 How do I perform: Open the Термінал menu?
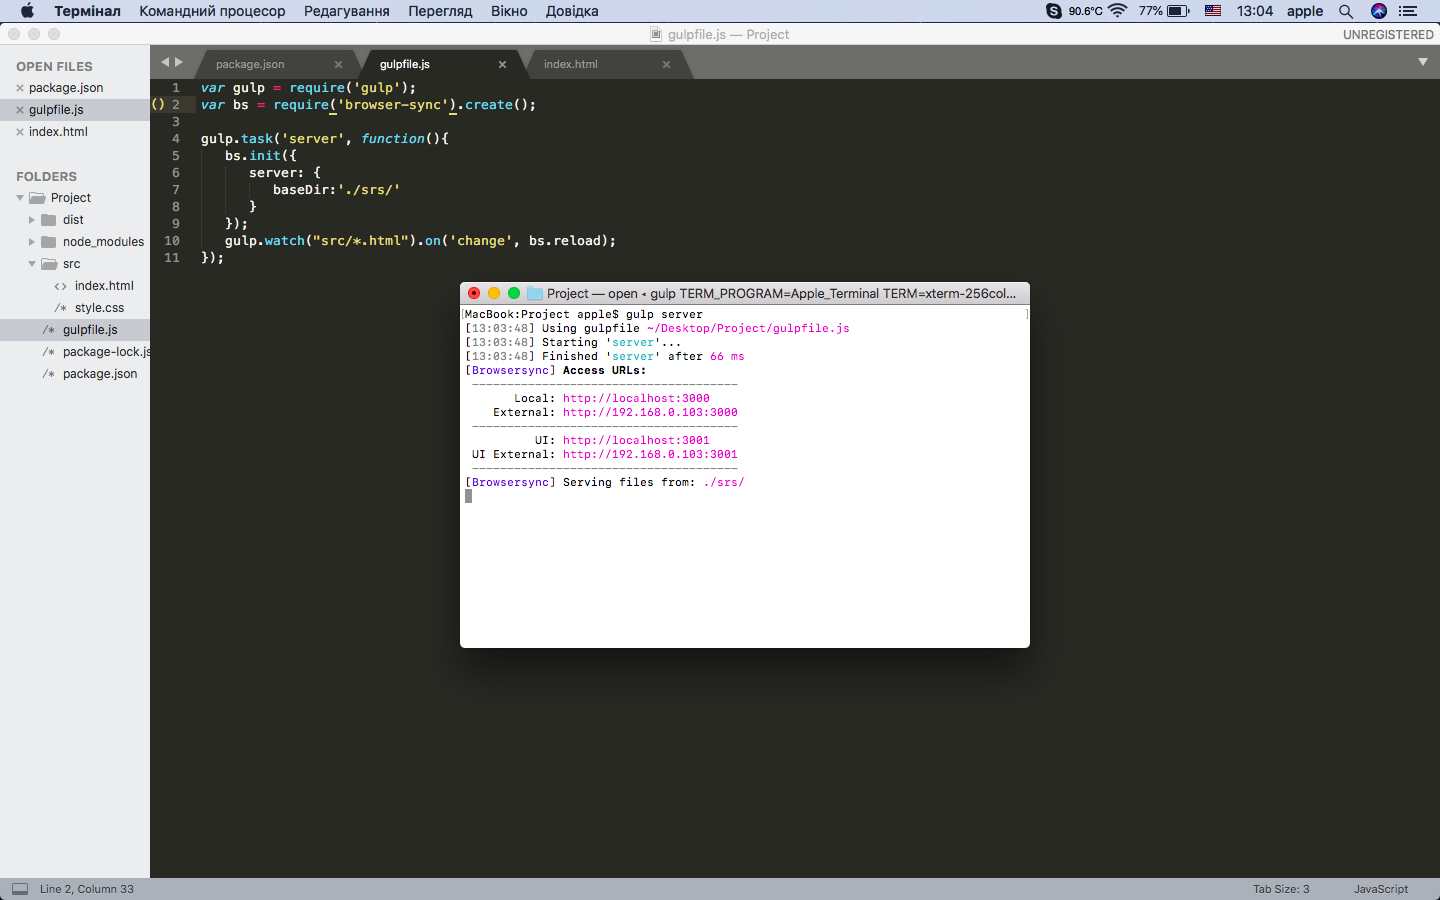[87, 11]
